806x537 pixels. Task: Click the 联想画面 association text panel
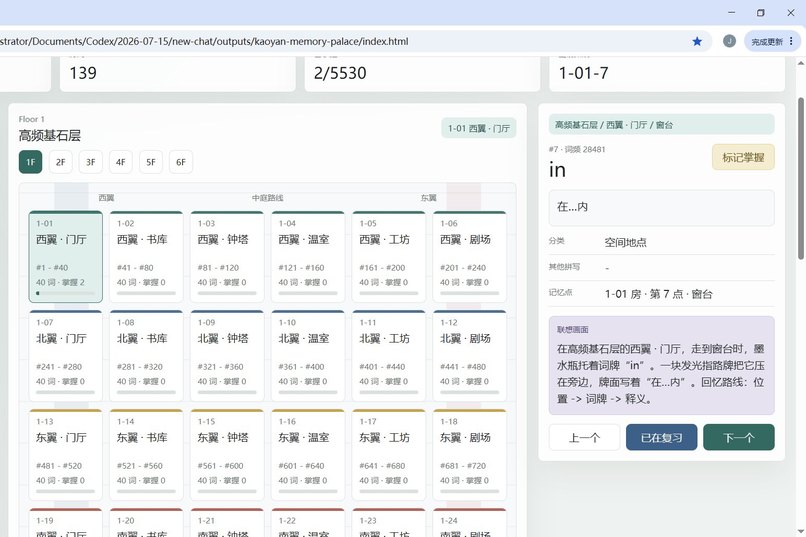662,365
